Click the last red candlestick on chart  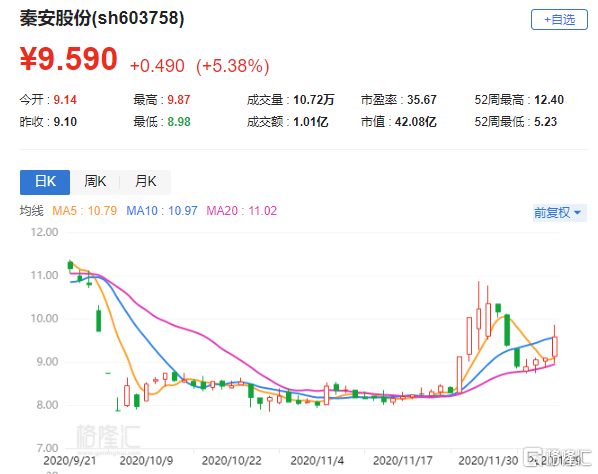pyautogui.click(x=555, y=346)
